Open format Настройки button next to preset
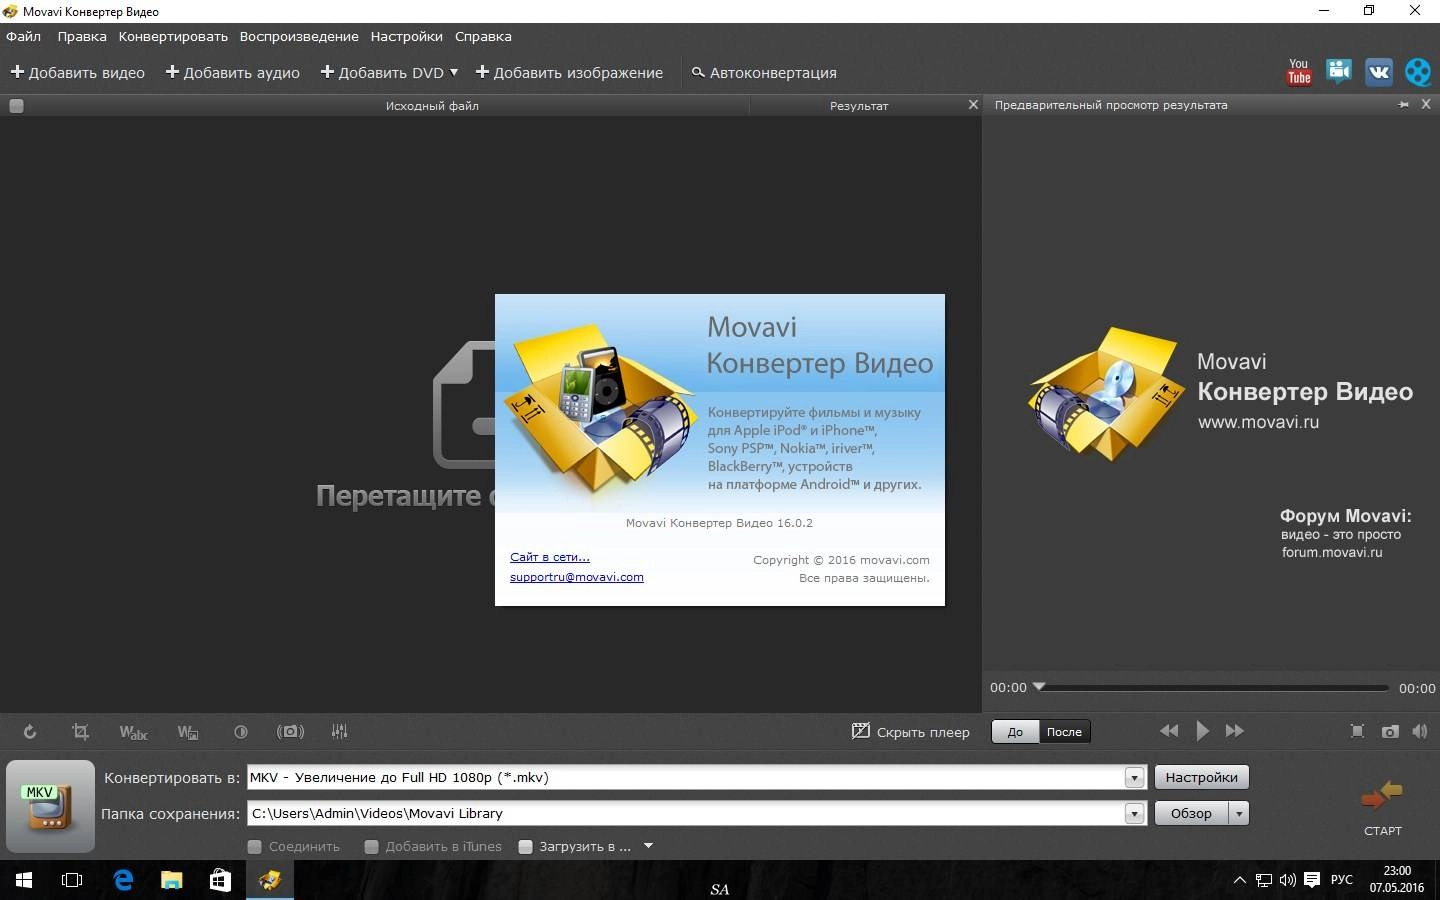This screenshot has width=1440, height=900. (x=1201, y=777)
